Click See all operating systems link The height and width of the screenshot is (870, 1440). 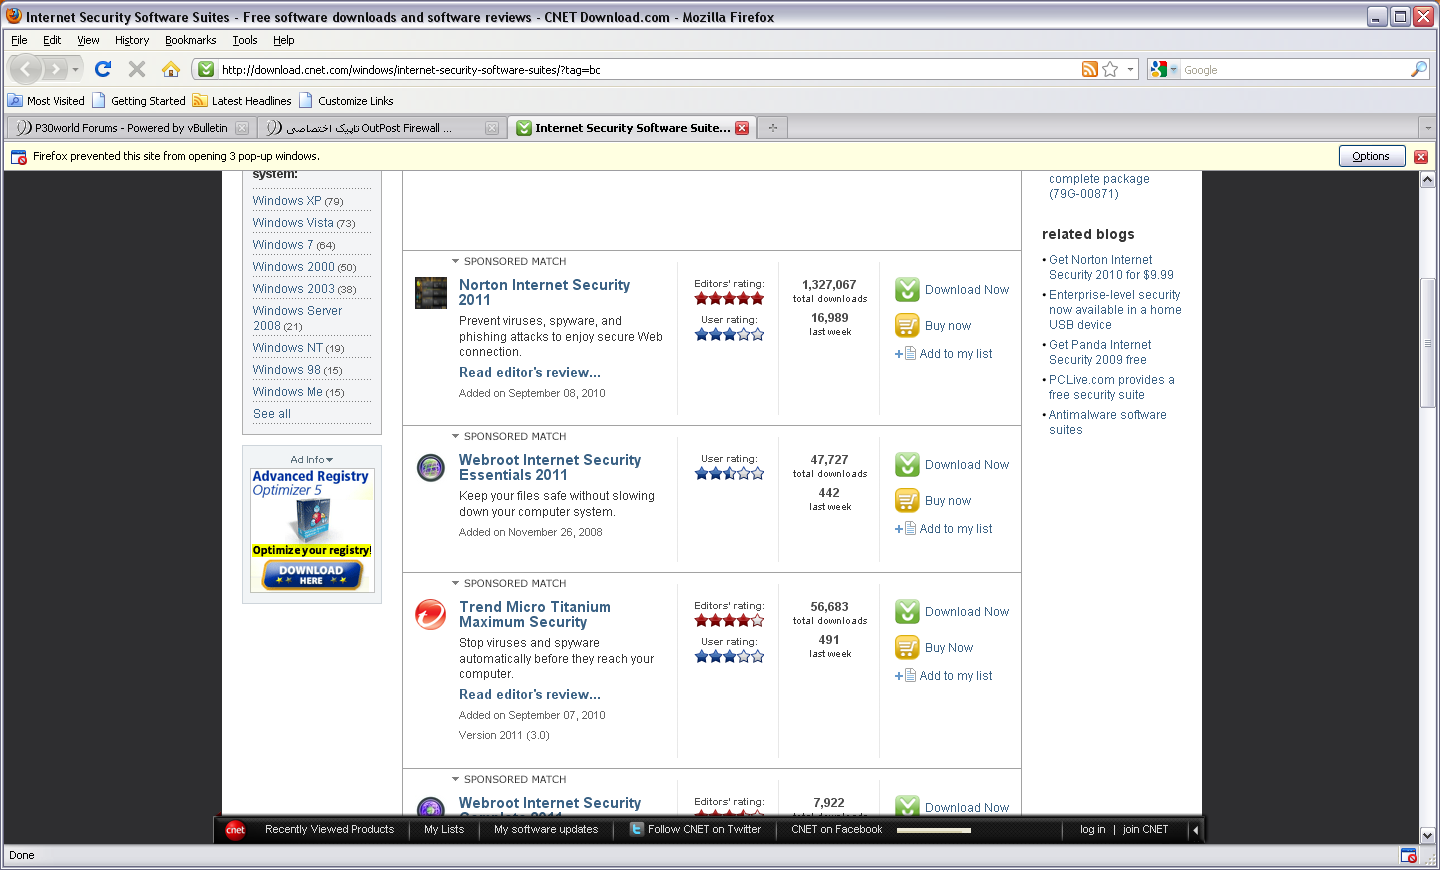pos(272,414)
